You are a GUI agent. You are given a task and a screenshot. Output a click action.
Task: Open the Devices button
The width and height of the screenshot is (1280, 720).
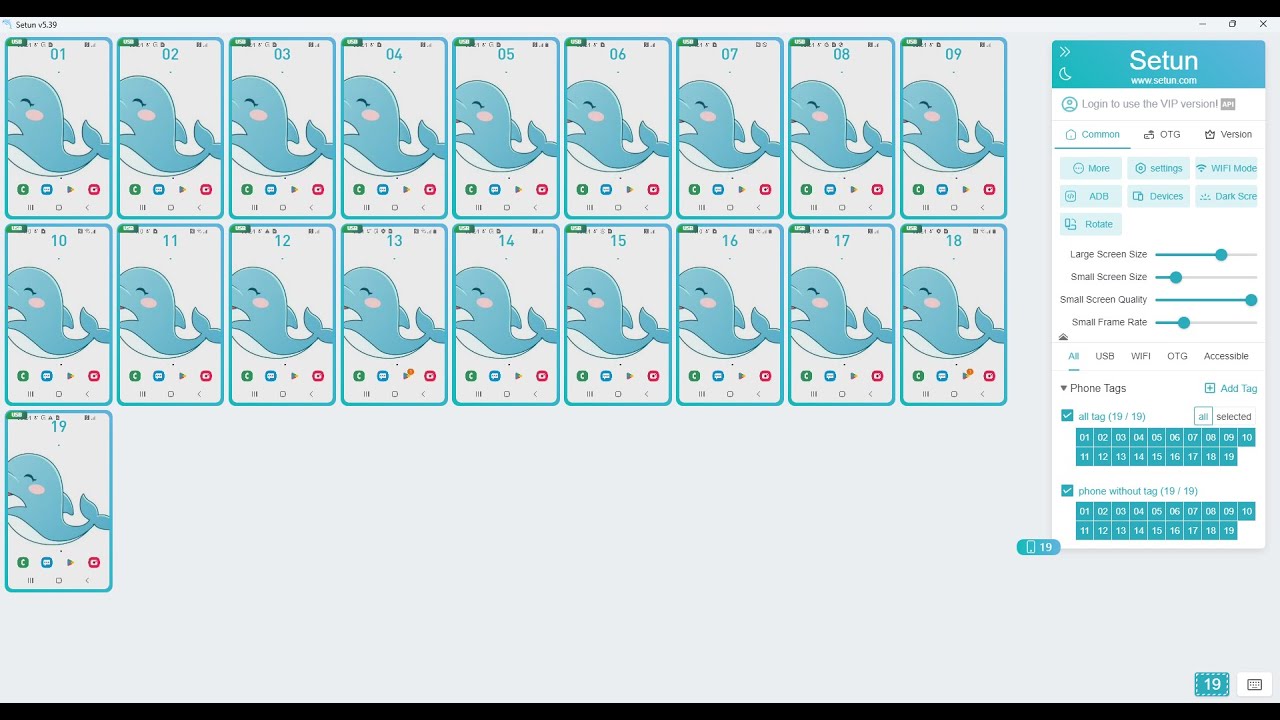point(1158,196)
